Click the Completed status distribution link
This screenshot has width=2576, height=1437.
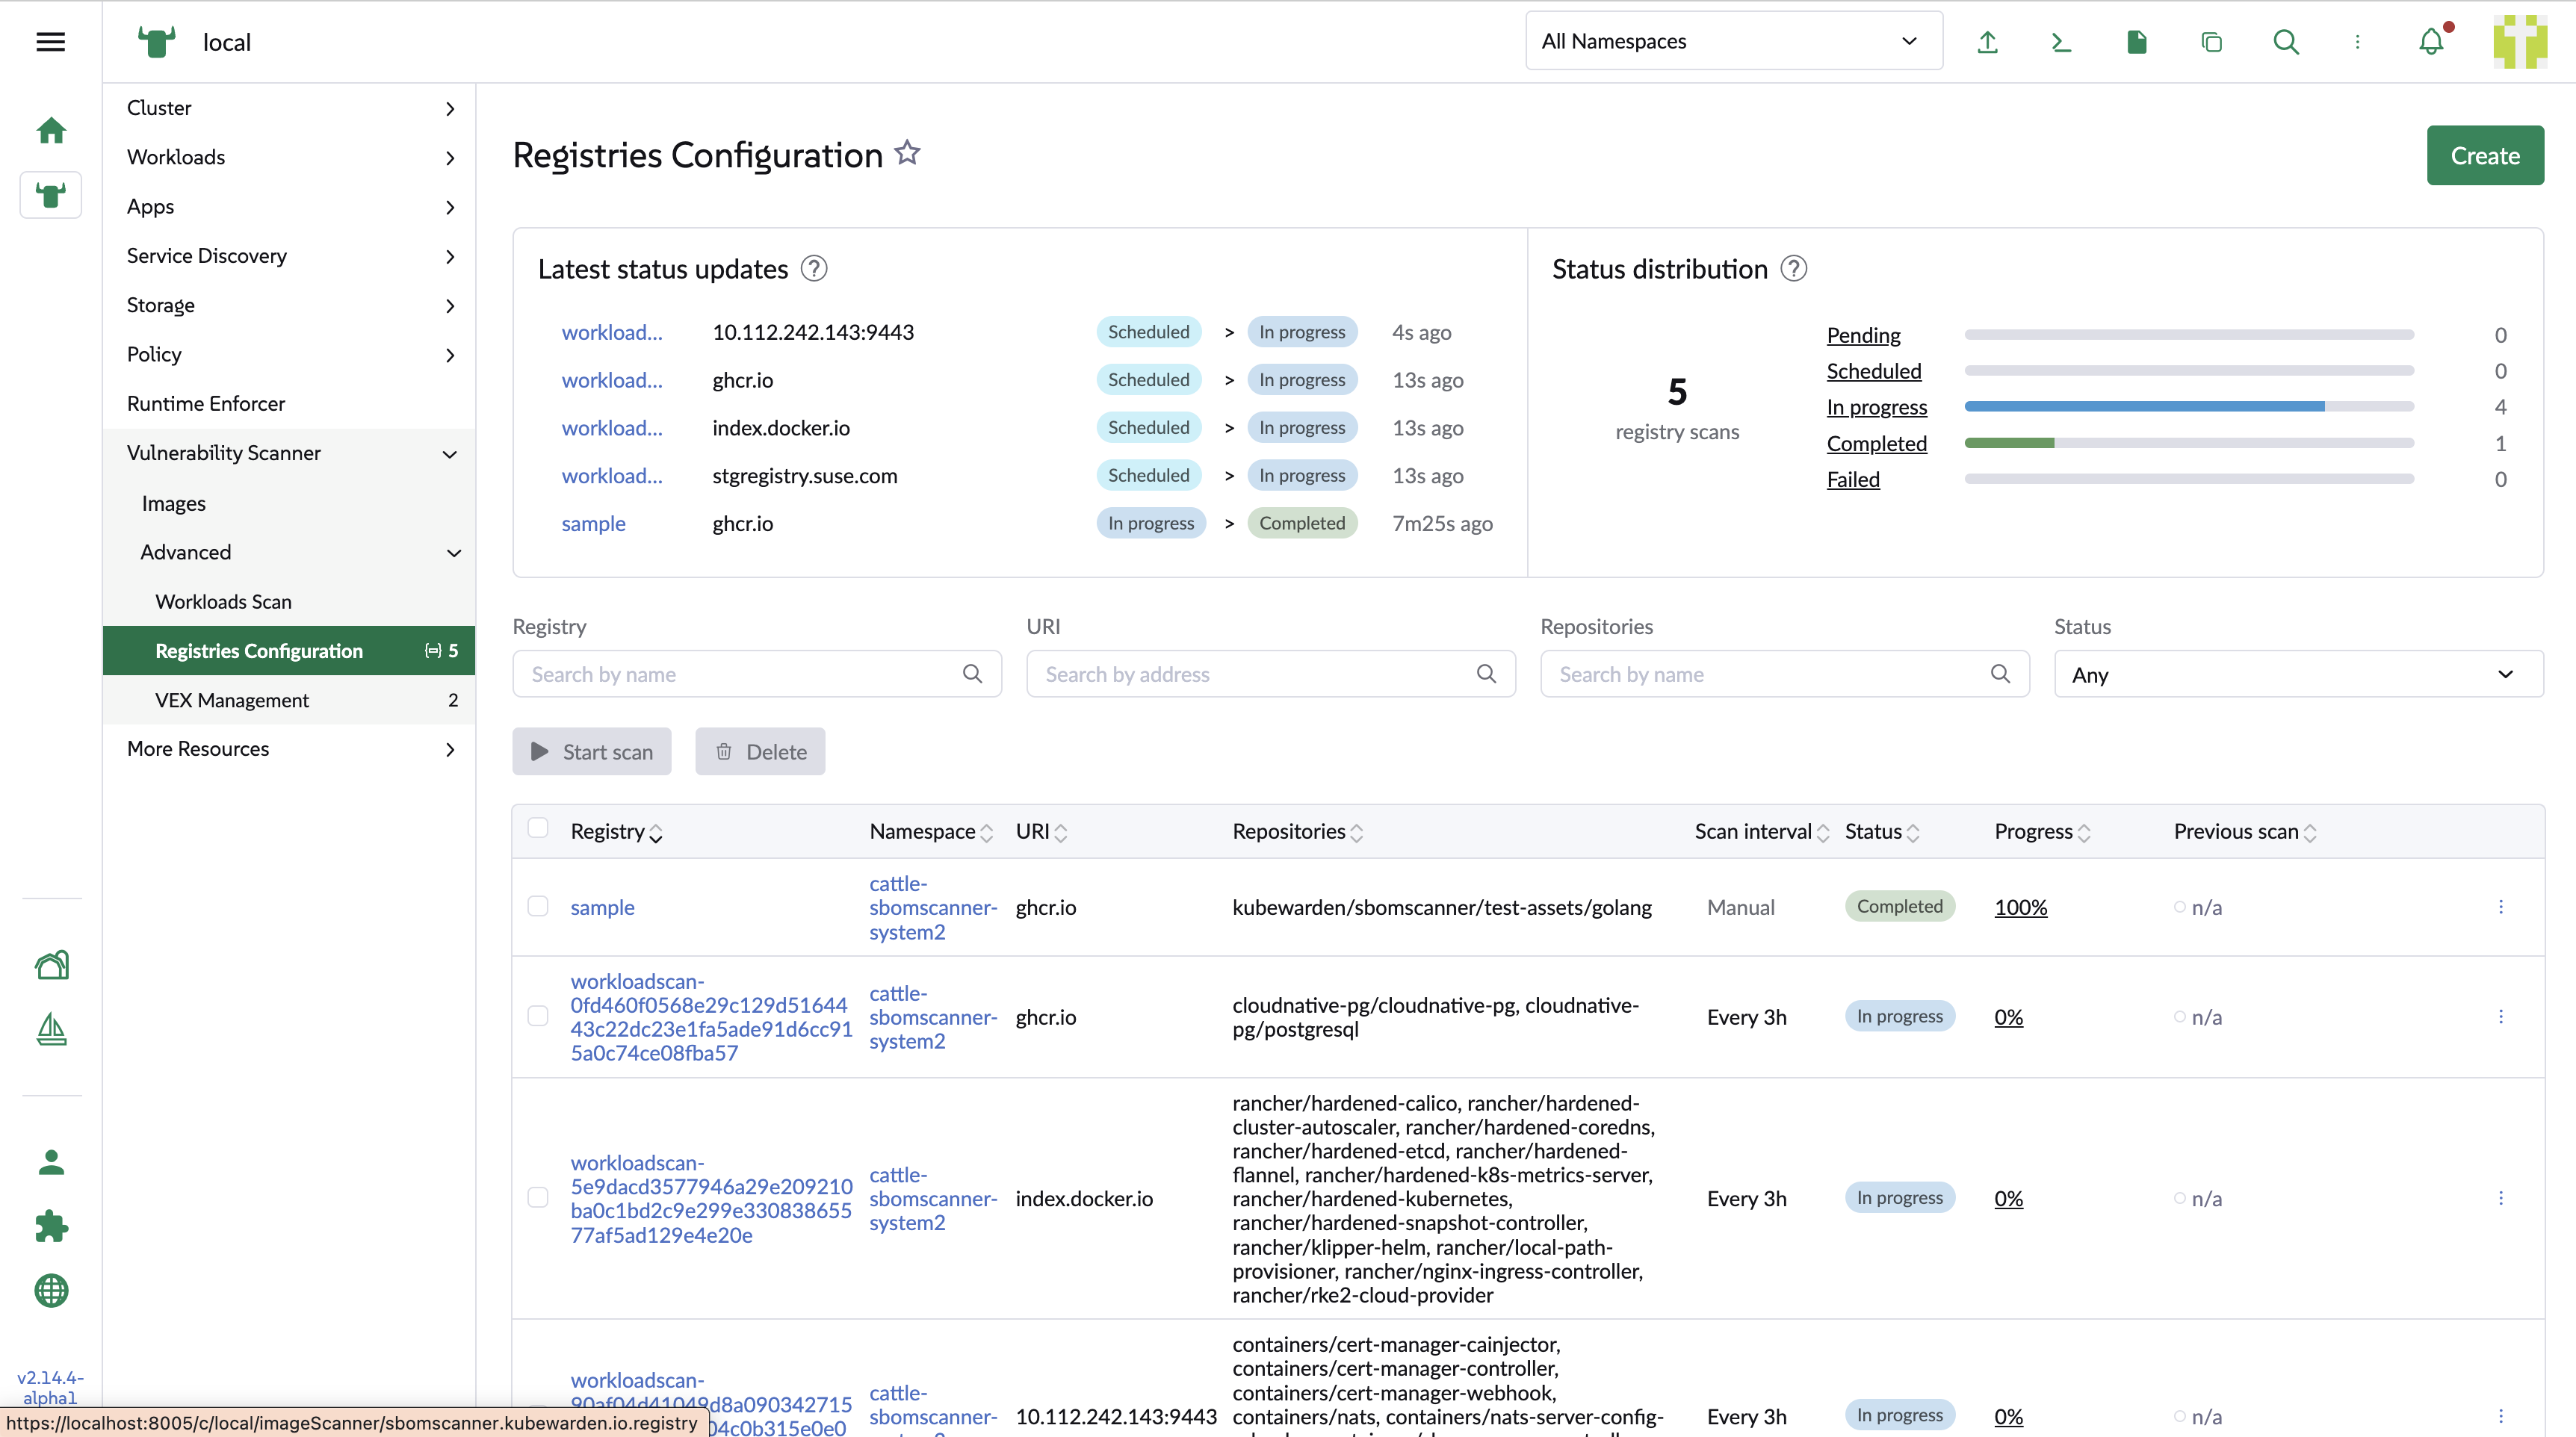click(1876, 443)
